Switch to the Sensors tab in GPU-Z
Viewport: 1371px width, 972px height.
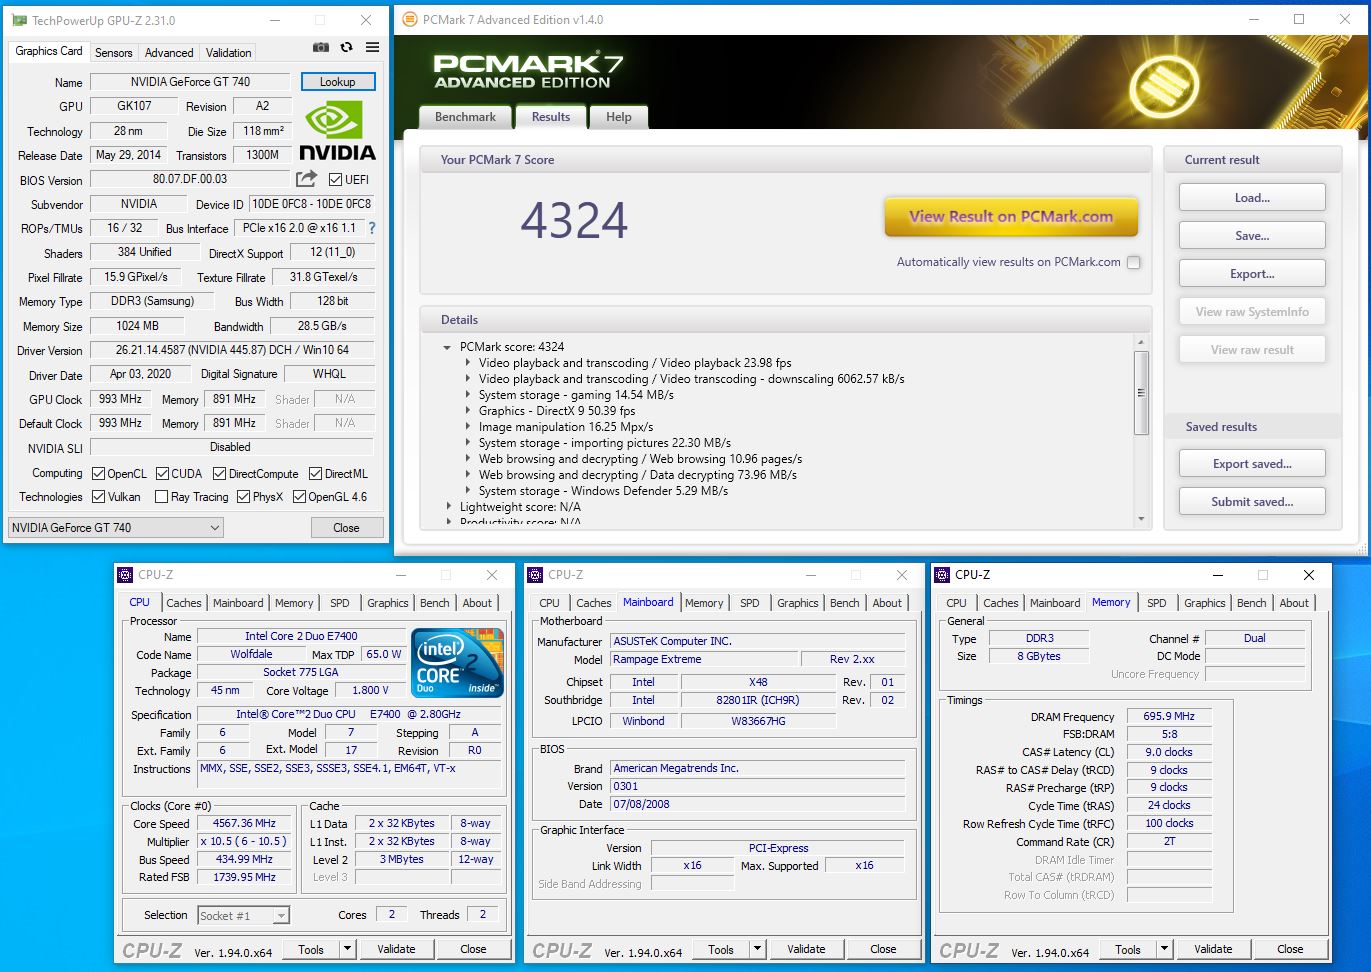(113, 53)
